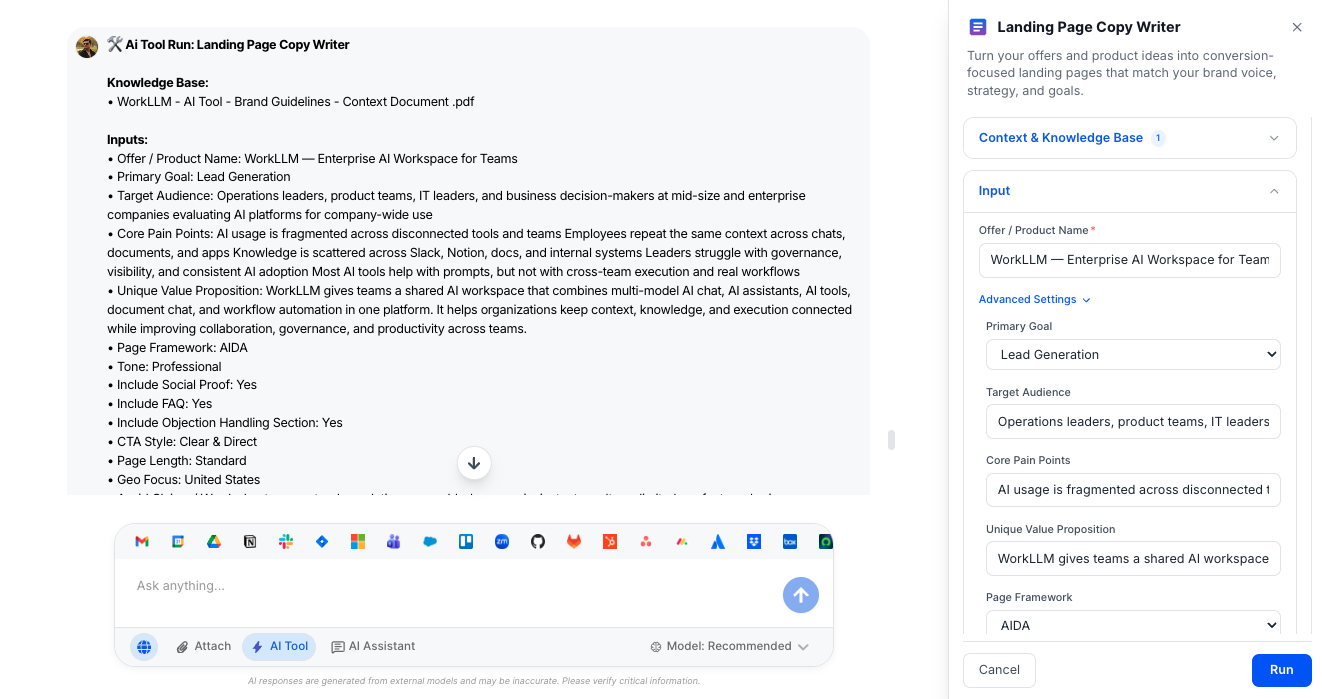The image size is (1322, 699).
Task: Collapse the Input section
Action: (1130, 191)
